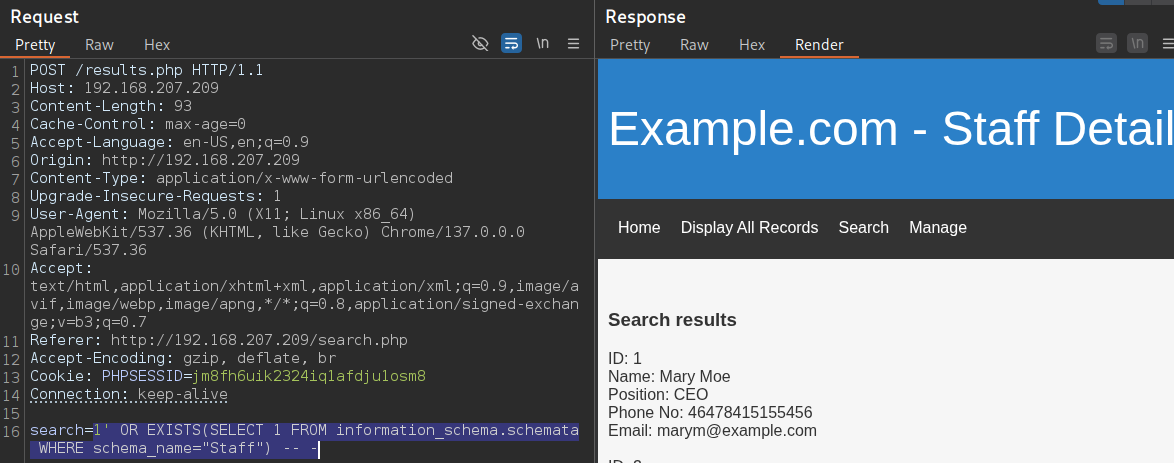
Task: Toggle line wrap icon in Response panel
Action: (1107, 43)
